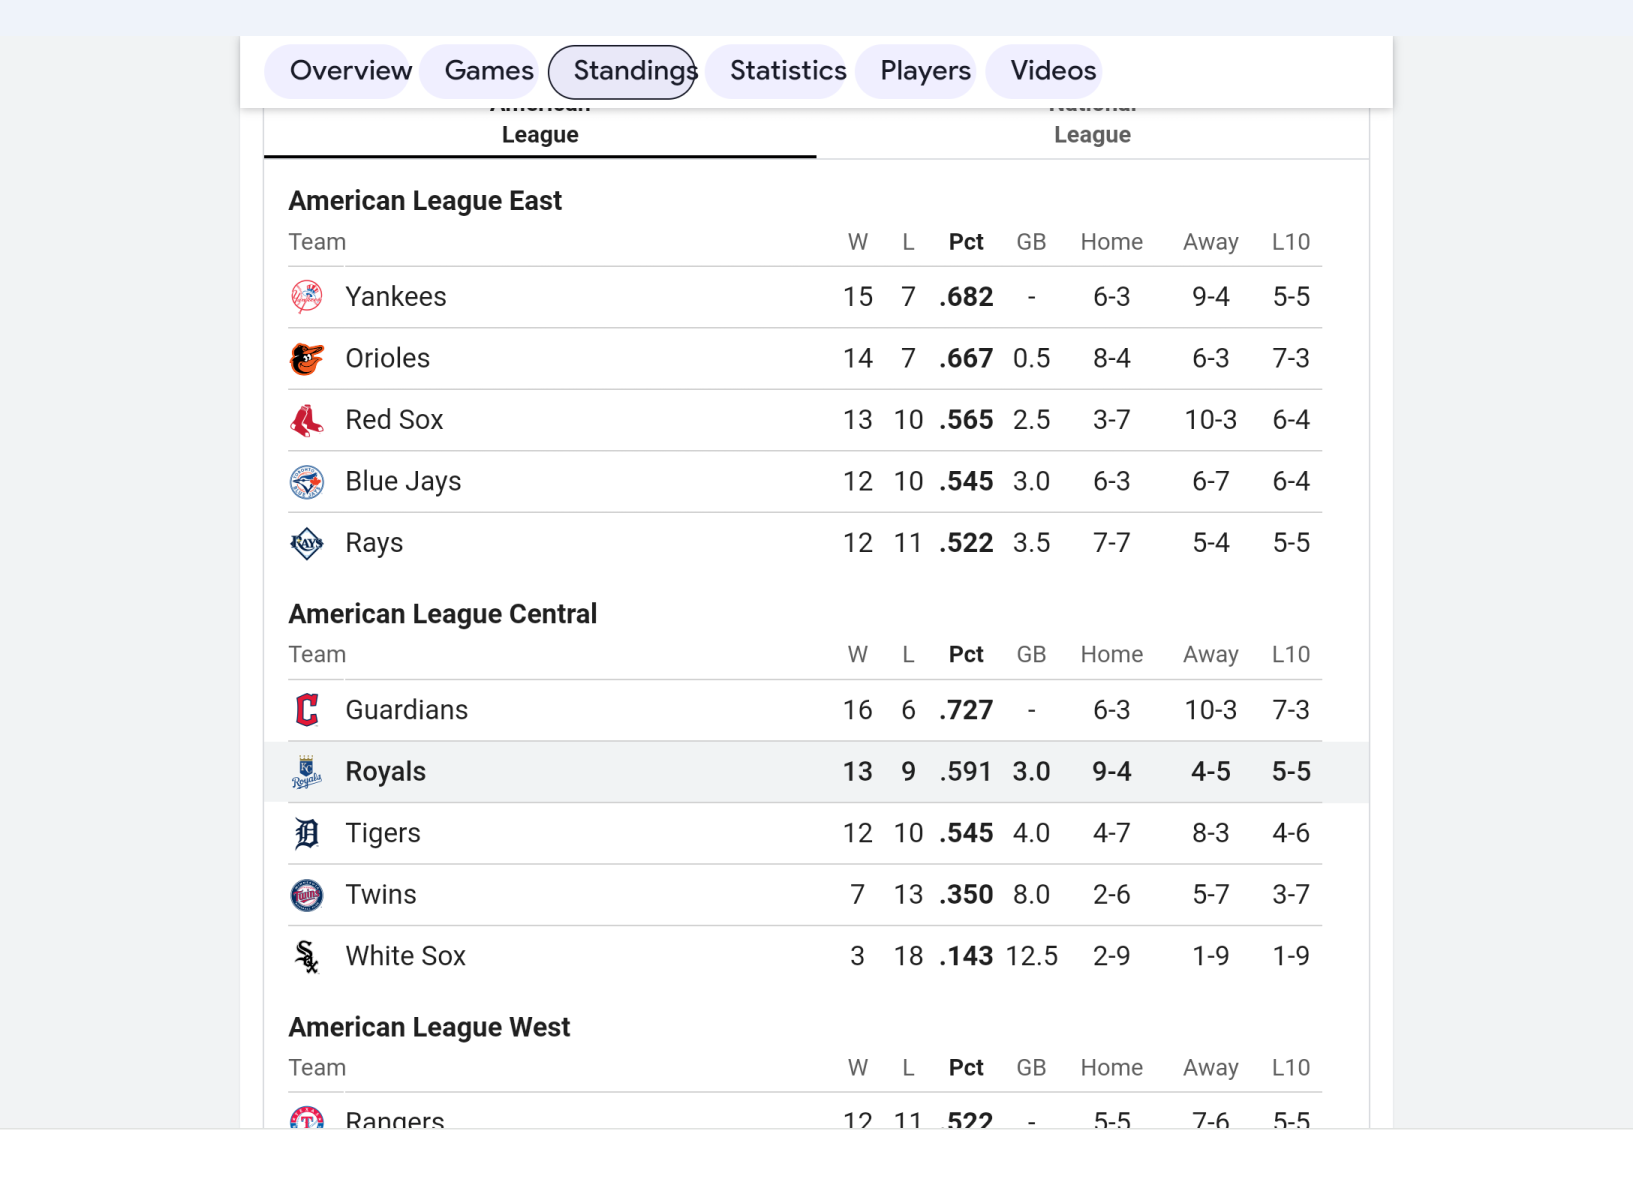The height and width of the screenshot is (1200, 1633).
Task: Click the Twins team logo
Action: click(x=307, y=895)
